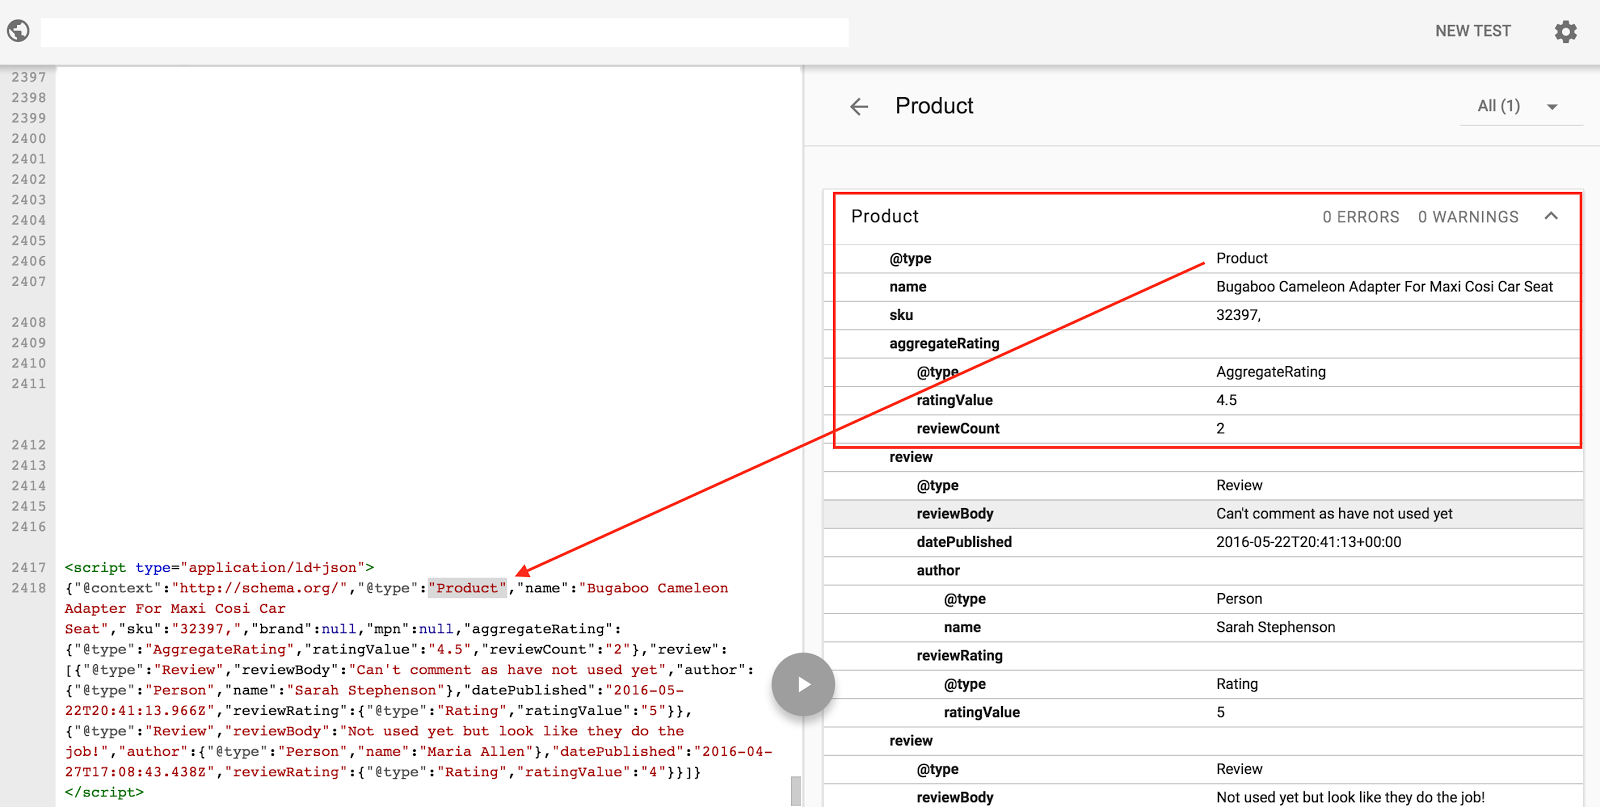
Task: Select "Not used yet but look like they do the job!"
Action: coord(1350,798)
